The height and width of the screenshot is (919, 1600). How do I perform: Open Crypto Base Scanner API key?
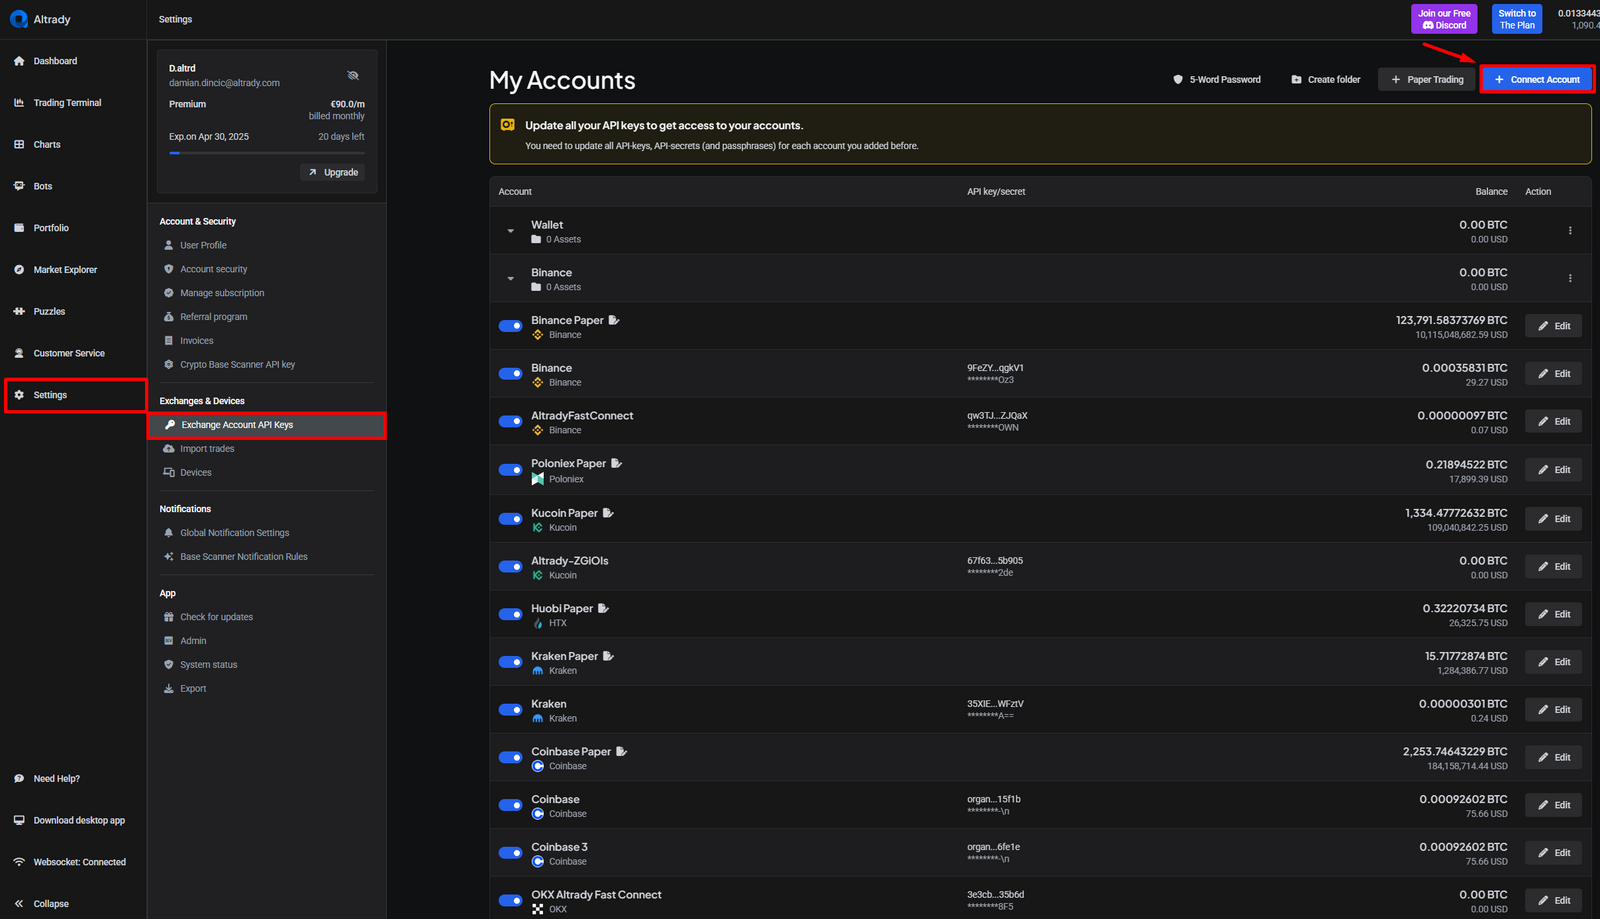(229, 365)
